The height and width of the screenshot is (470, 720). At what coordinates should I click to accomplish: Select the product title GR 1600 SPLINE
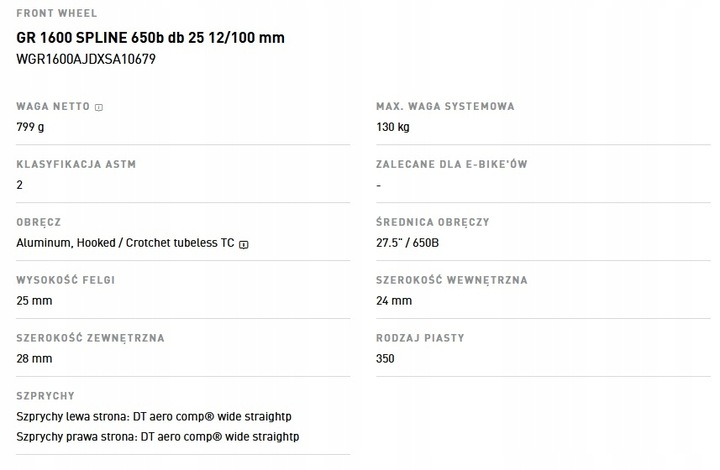(150, 38)
